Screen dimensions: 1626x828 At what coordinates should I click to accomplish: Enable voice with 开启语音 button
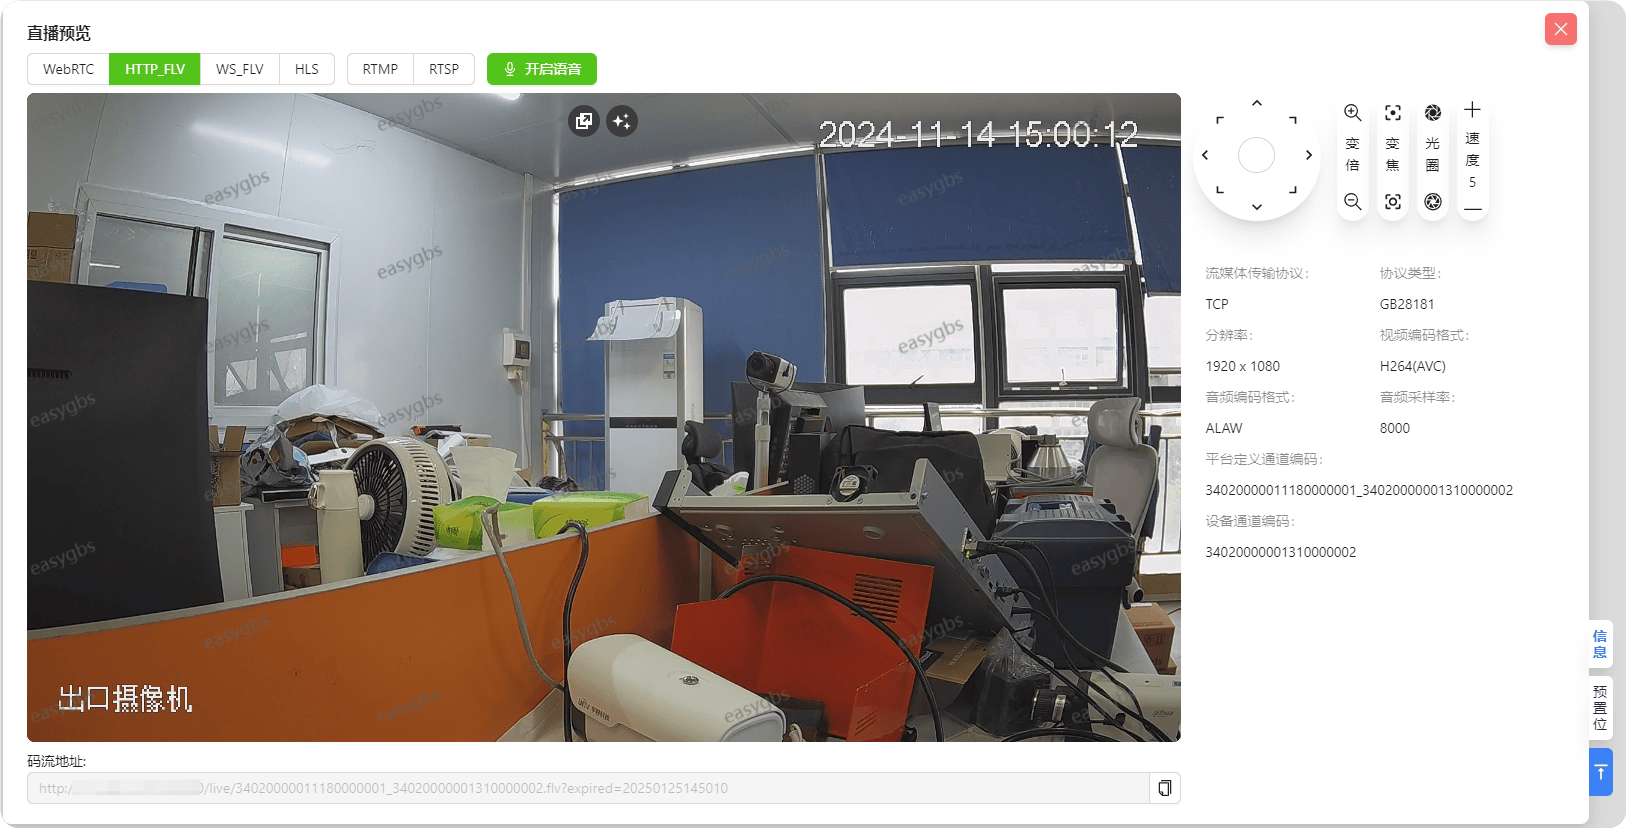(x=542, y=69)
